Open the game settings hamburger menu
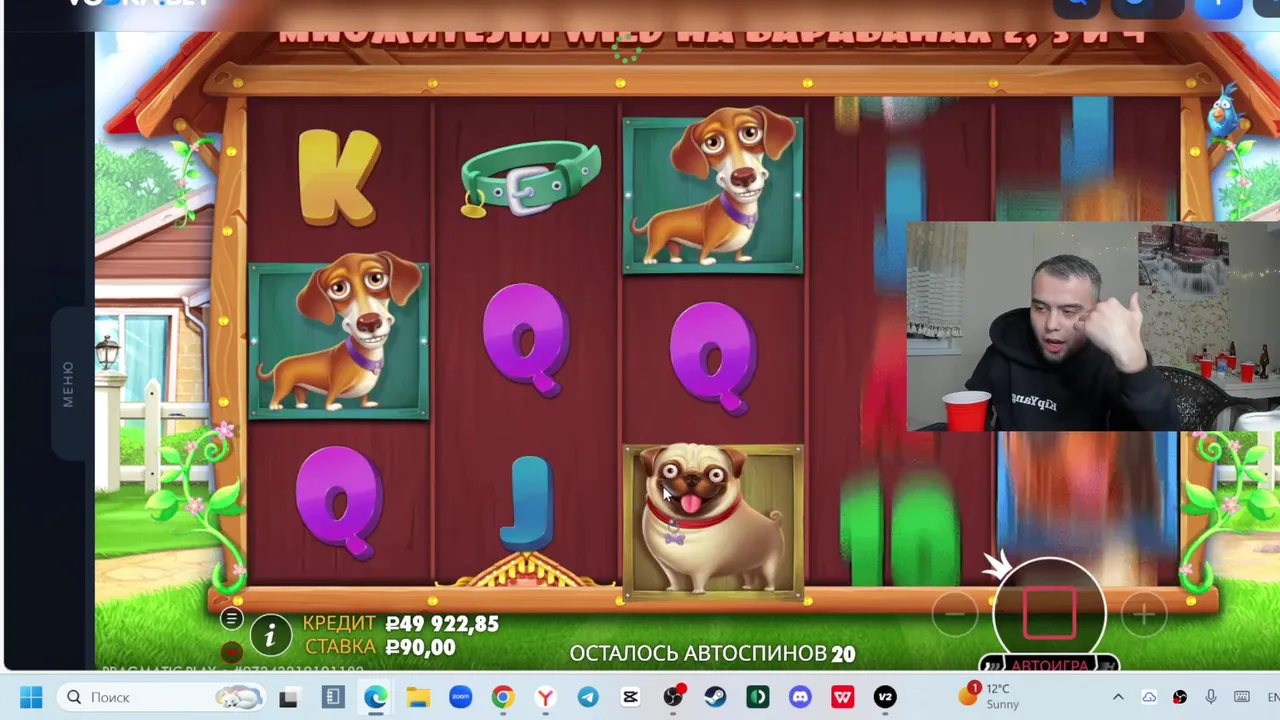1280x720 pixels. (231, 619)
